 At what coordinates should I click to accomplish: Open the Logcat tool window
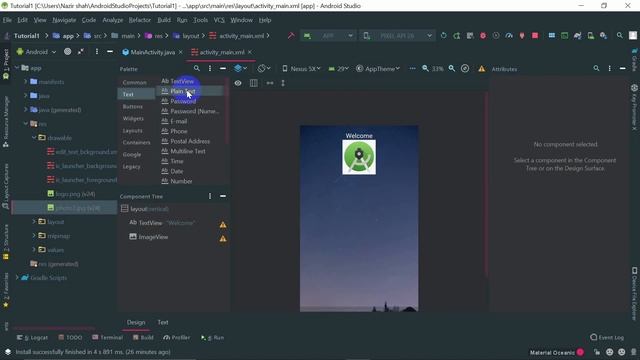pyautogui.click(x=32, y=338)
